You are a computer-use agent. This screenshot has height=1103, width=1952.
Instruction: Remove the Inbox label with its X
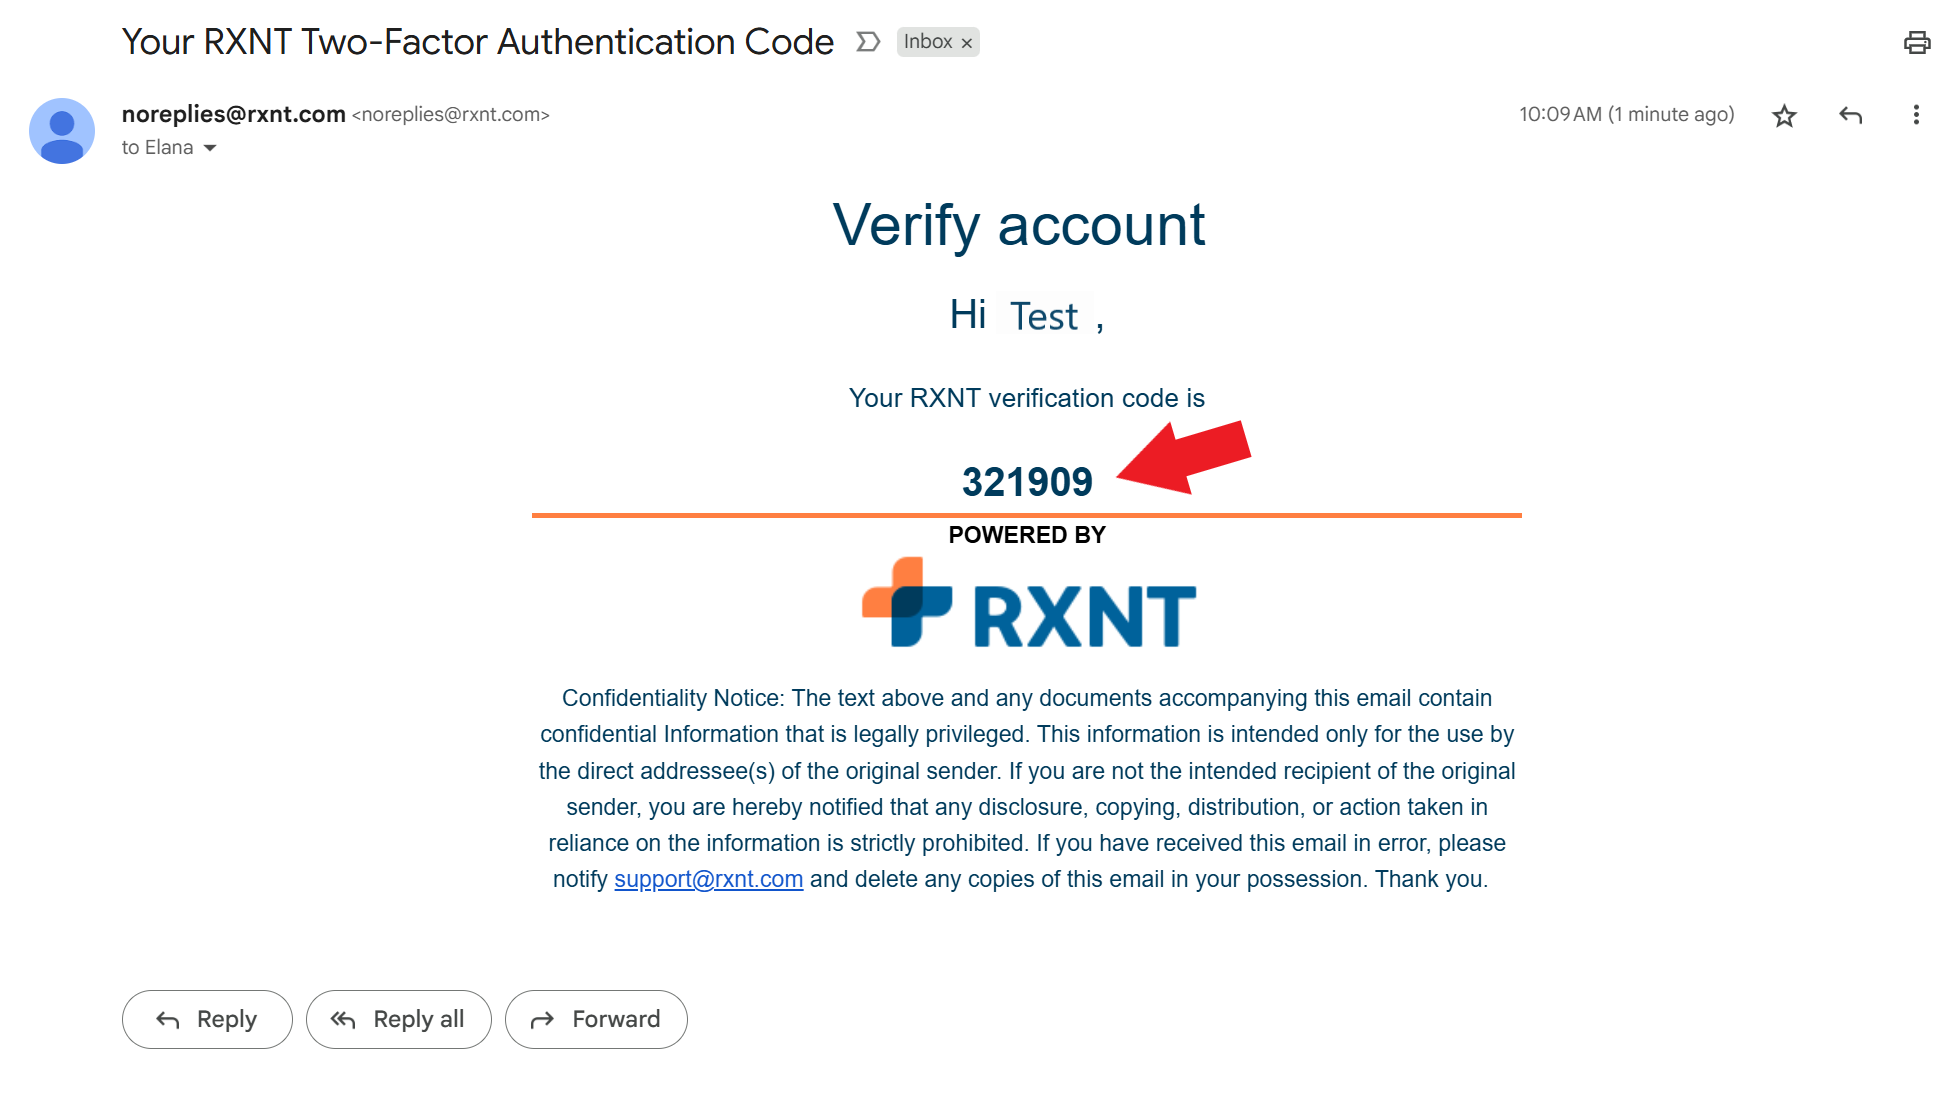[x=967, y=43]
